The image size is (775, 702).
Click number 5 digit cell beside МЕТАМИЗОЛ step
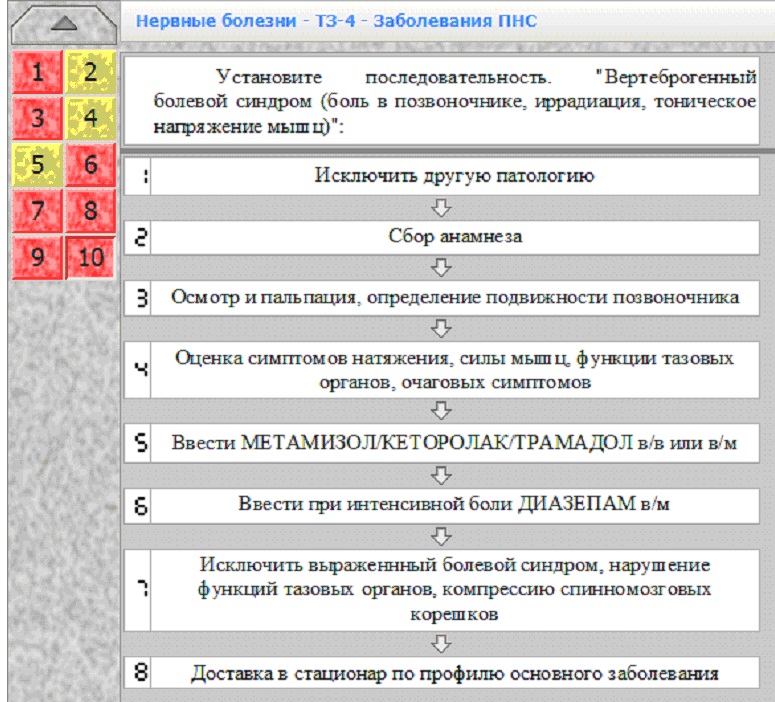[x=138, y=443]
